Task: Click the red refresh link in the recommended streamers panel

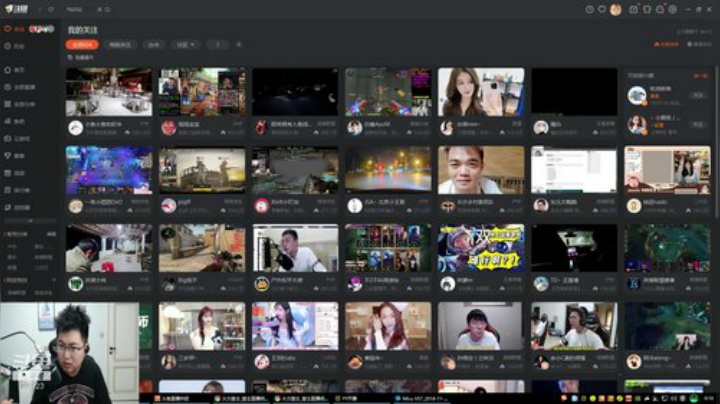Action: [x=701, y=76]
